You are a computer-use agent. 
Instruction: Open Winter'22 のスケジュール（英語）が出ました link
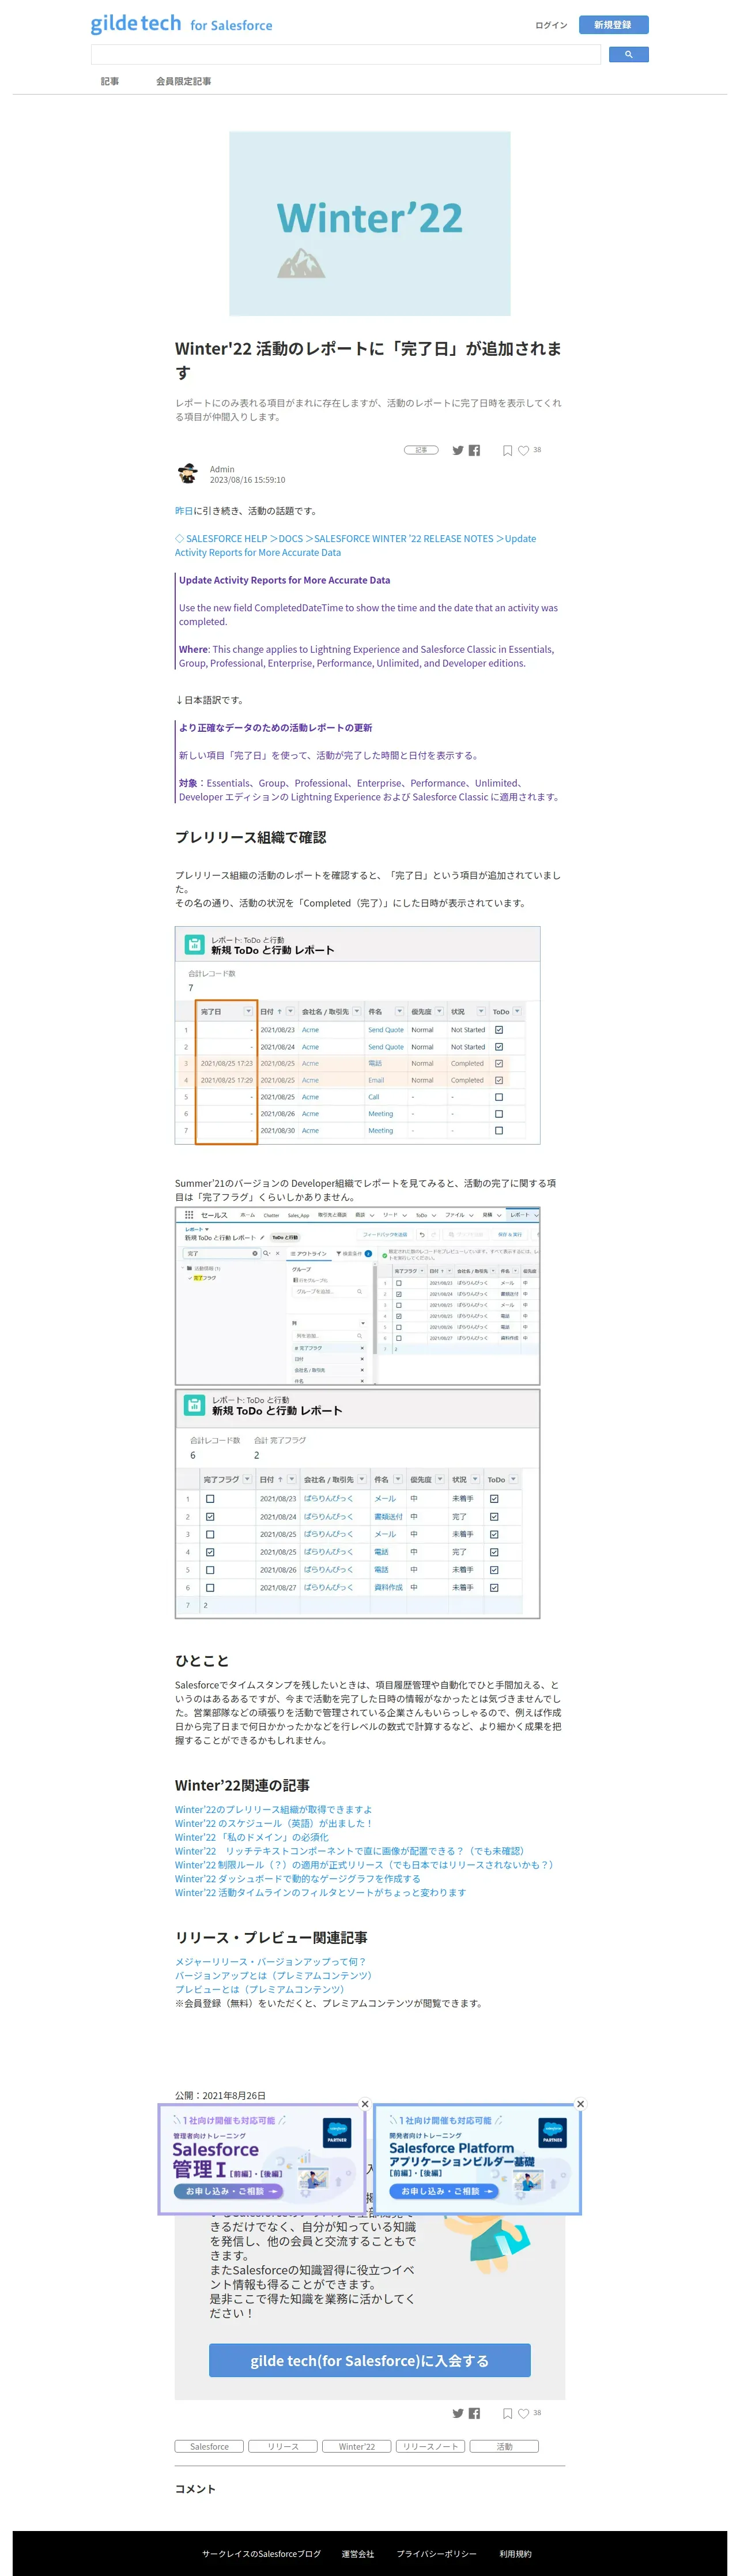pyautogui.click(x=273, y=1823)
